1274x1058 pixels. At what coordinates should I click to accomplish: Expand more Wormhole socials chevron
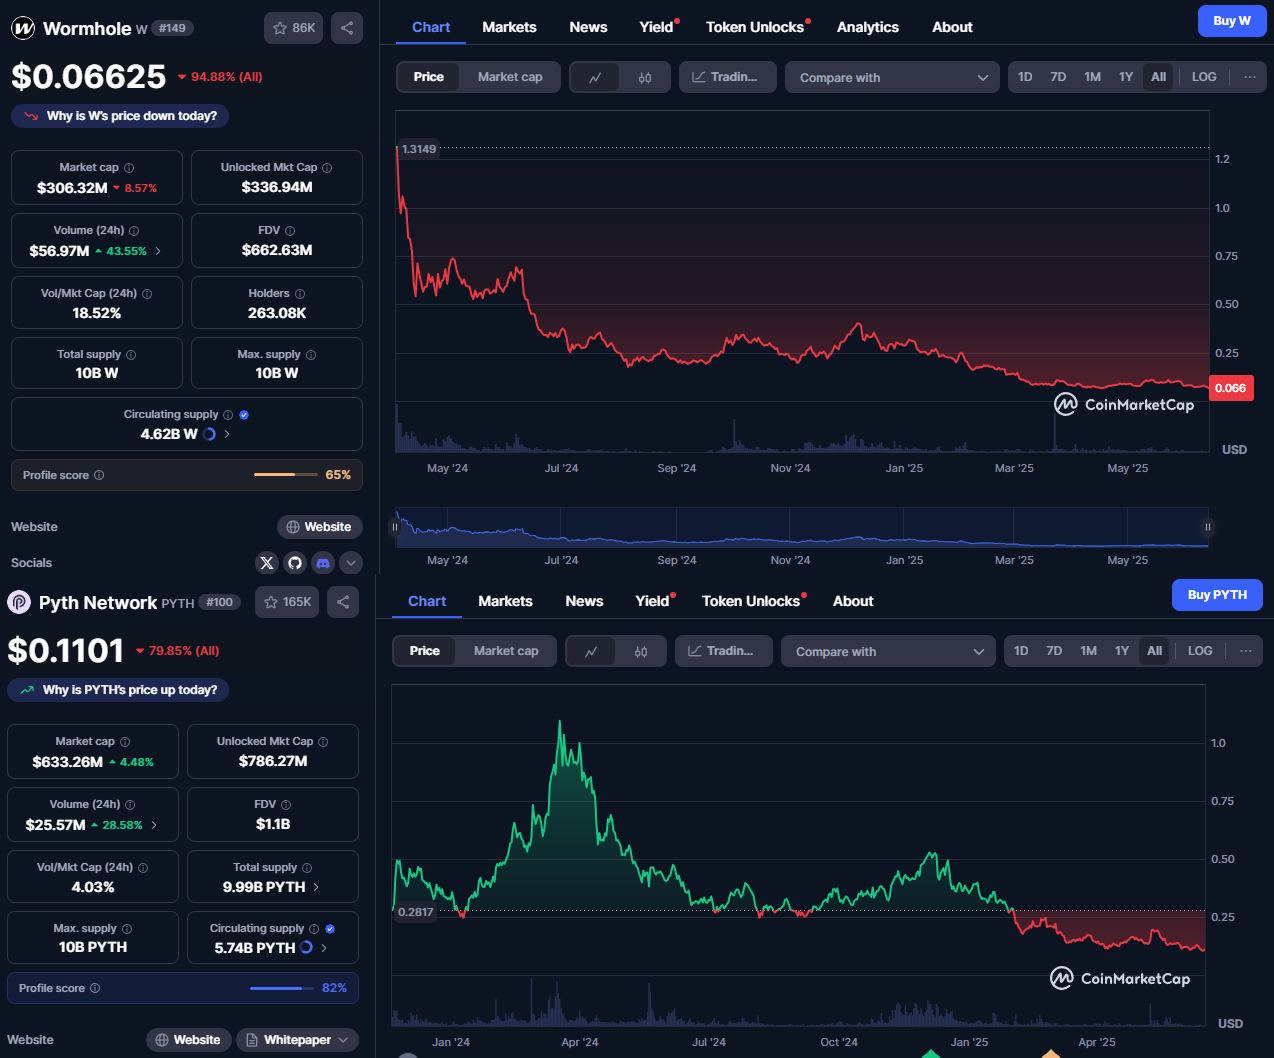[351, 563]
